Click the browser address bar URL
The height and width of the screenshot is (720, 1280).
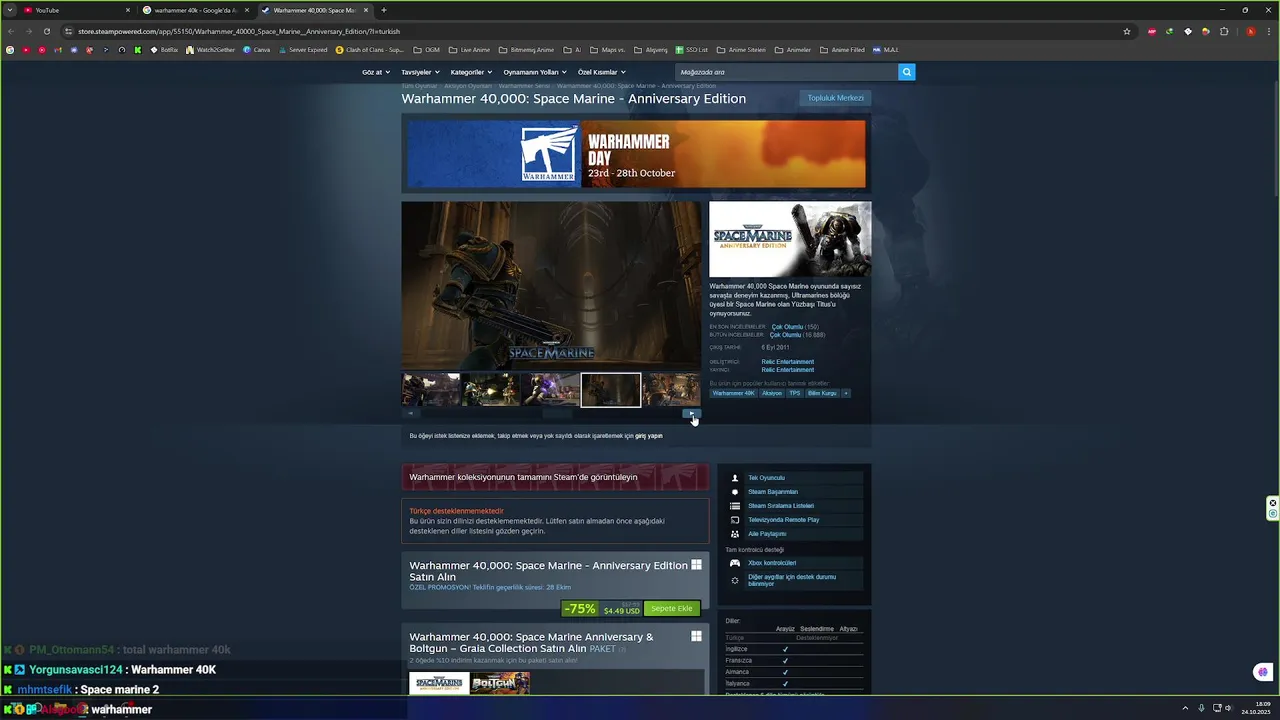point(239,31)
